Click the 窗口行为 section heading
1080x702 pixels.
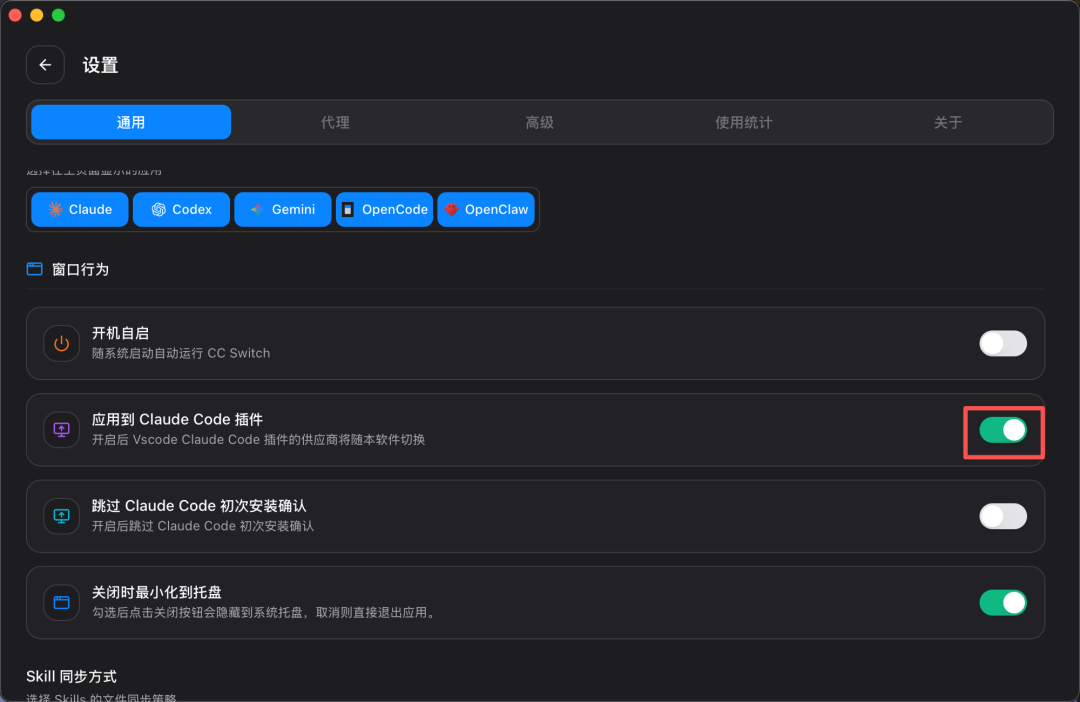[x=81, y=269]
